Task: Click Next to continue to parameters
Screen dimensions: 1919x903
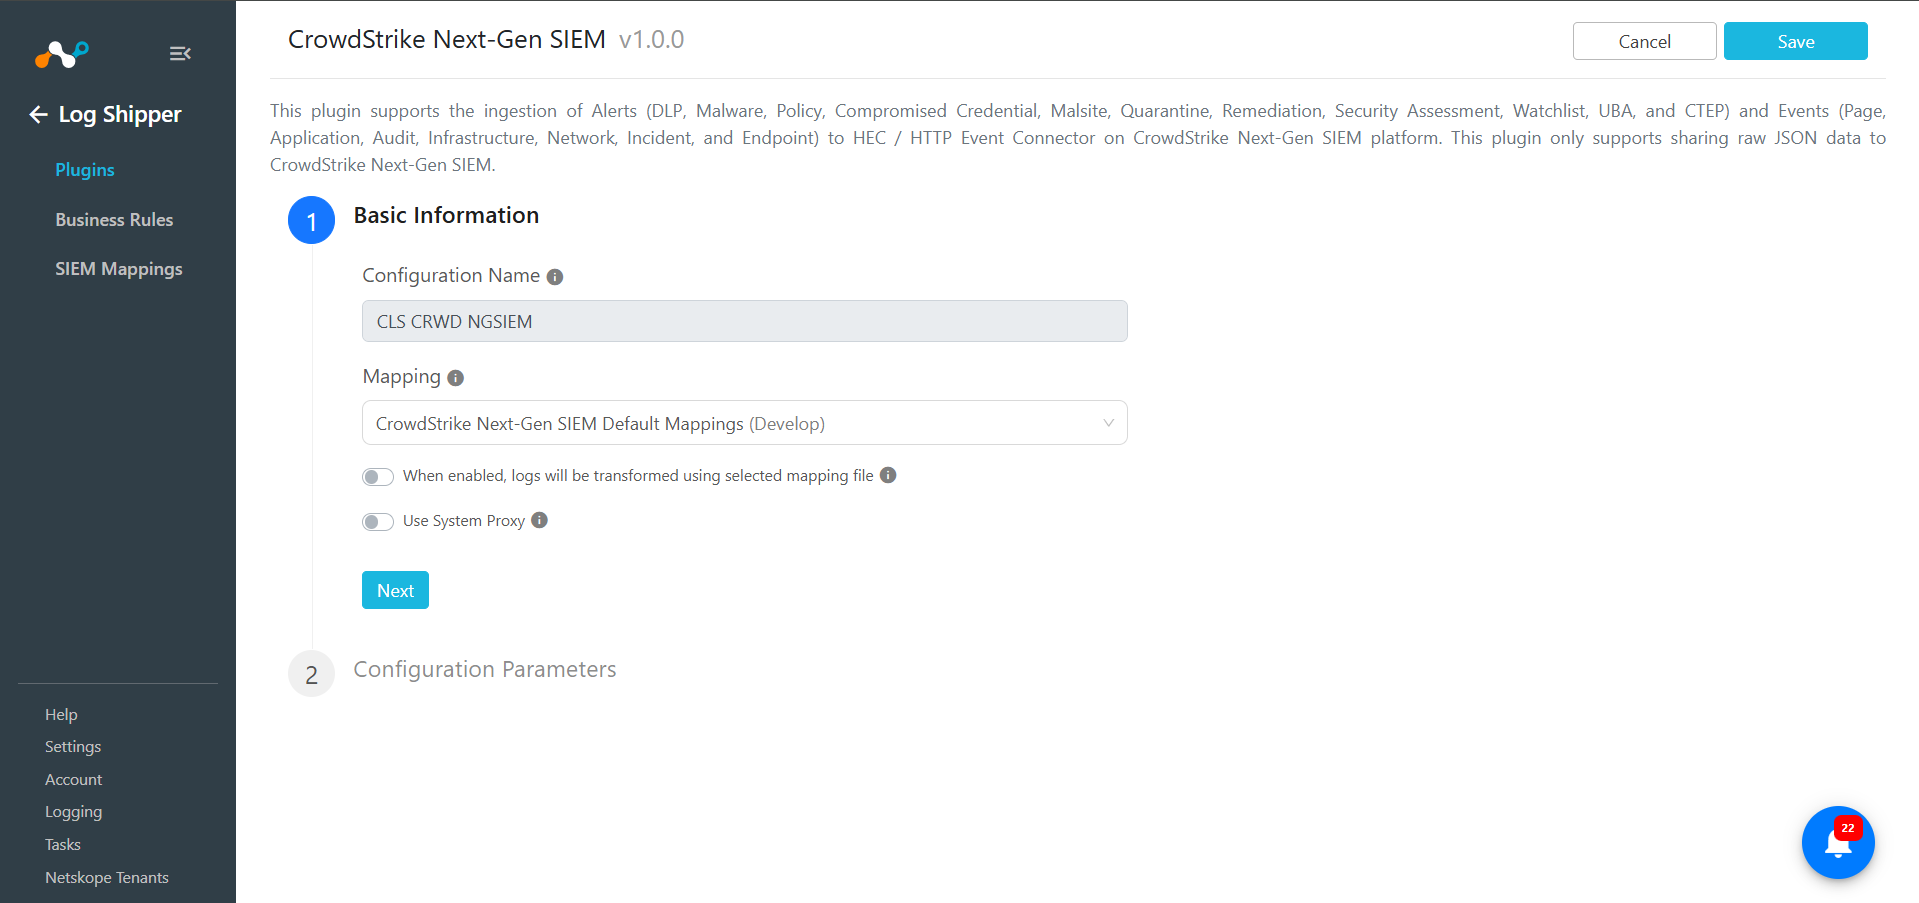Action: (395, 590)
